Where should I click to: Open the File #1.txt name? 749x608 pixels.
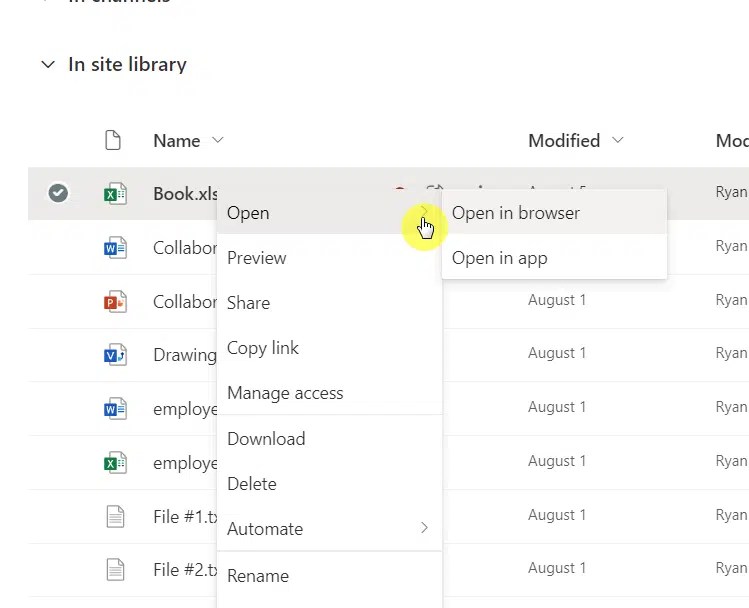pos(185,517)
